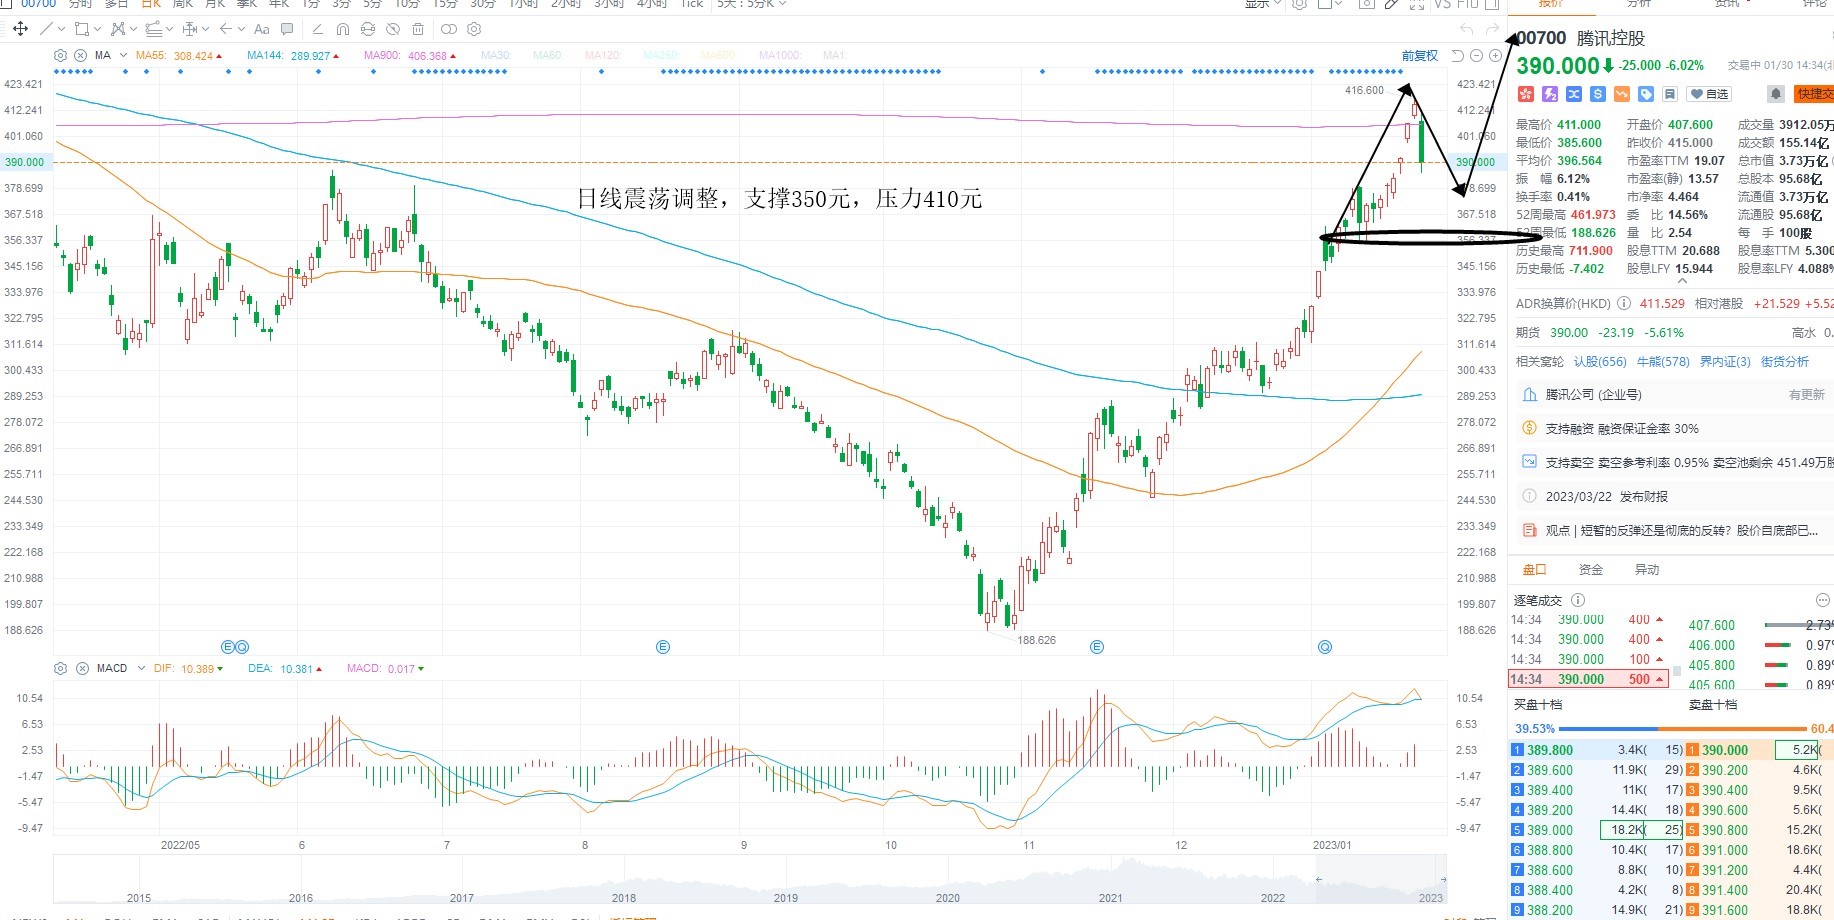The width and height of the screenshot is (1834, 920).
Task: Add stock to 自选 watchlist
Action: (x=1709, y=94)
